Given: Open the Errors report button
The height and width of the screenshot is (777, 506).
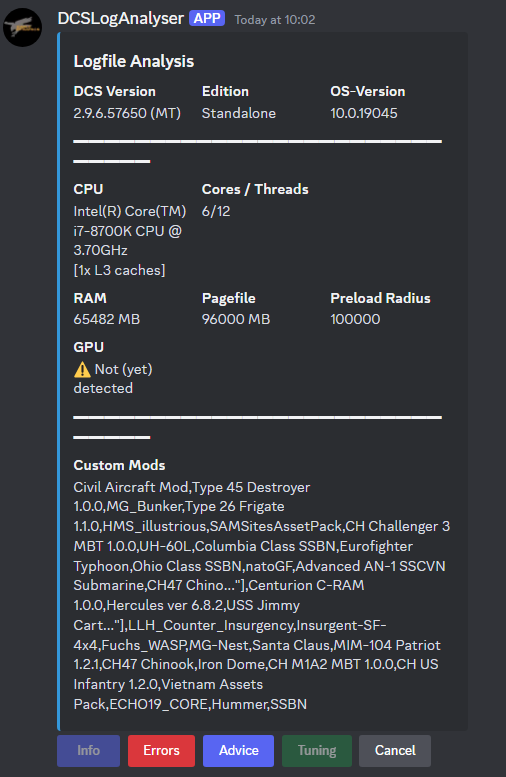Looking at the screenshot, I should [162, 750].
